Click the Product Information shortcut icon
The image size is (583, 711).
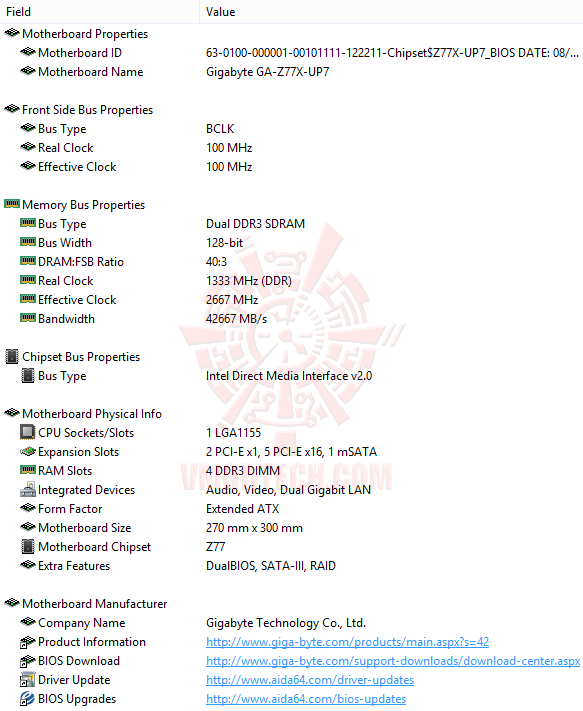(x=28, y=642)
